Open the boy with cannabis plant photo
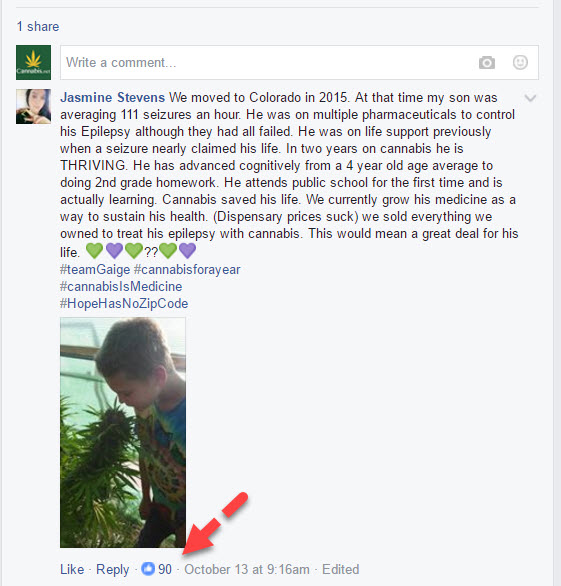Viewport: 561px width, 586px height. [x=123, y=432]
